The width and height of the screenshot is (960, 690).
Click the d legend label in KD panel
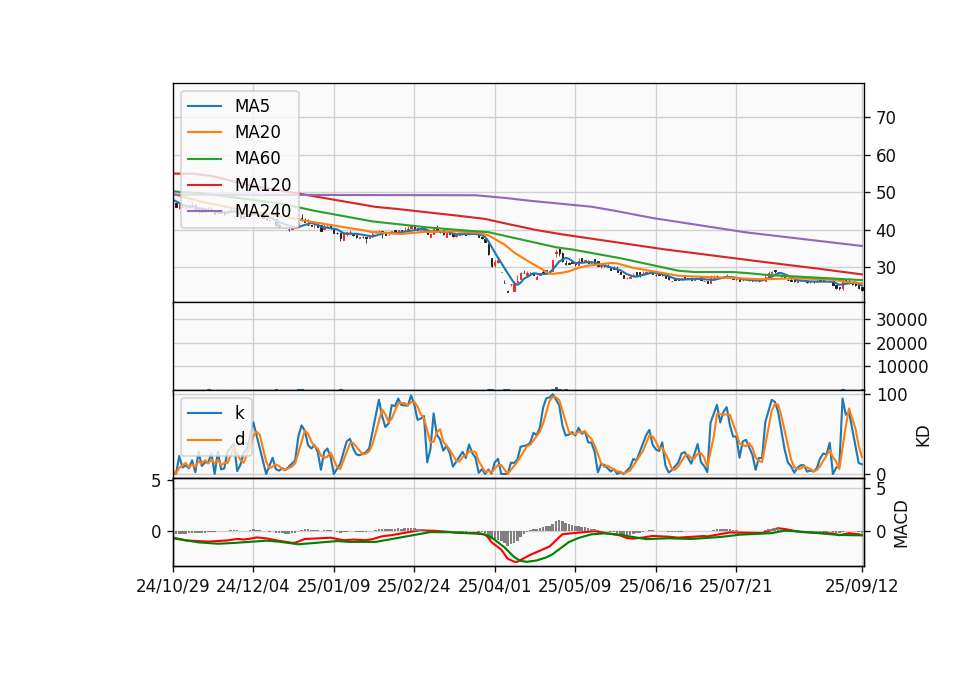pyautogui.click(x=239, y=439)
